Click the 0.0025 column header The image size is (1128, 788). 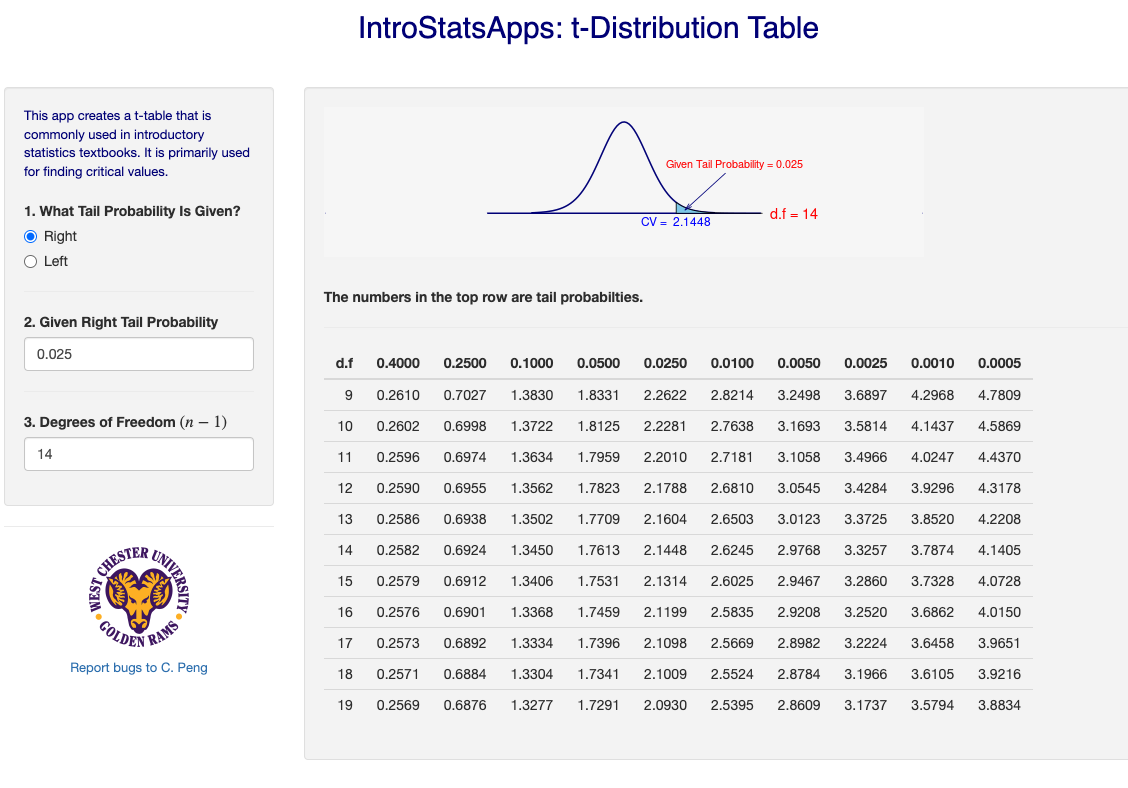865,363
